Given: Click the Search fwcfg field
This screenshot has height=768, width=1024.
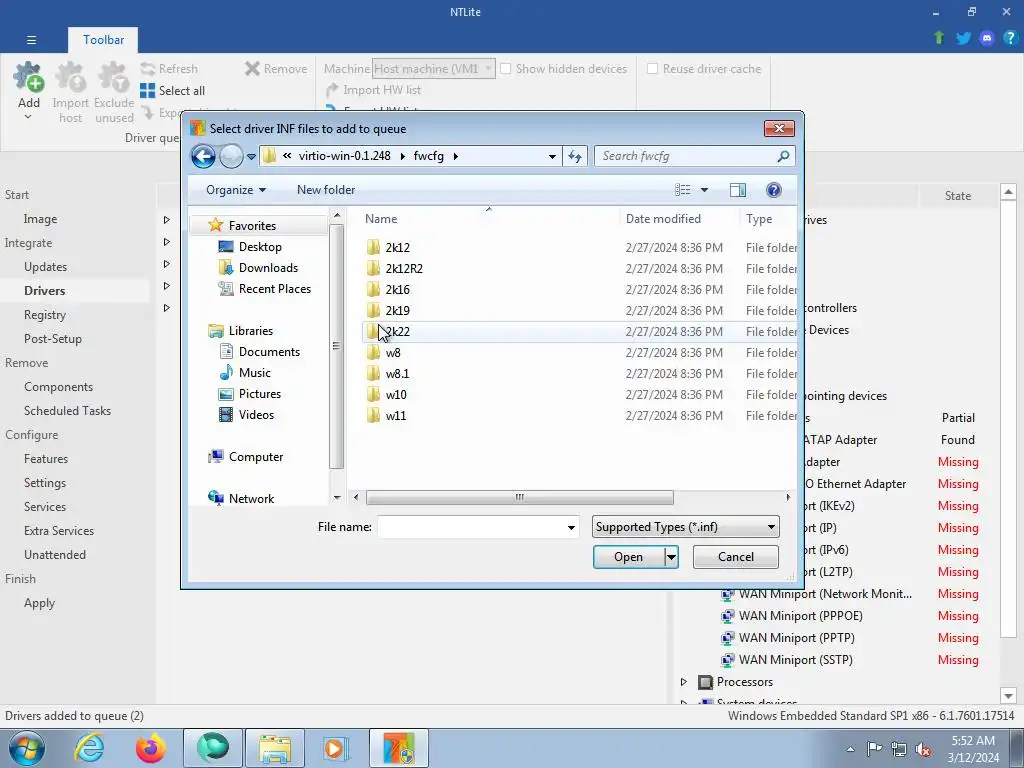Looking at the screenshot, I should (686, 156).
